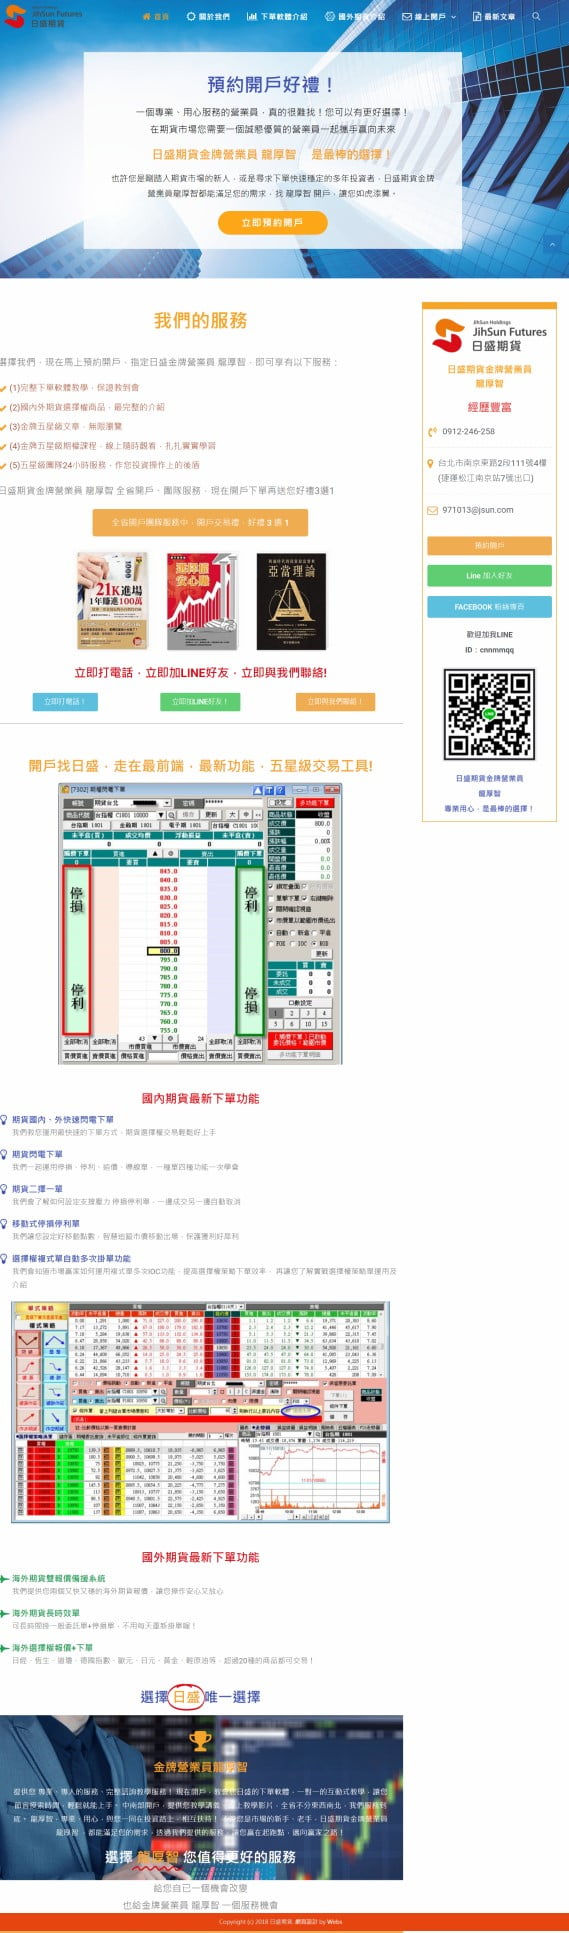Image resolution: width=569 pixels, height=1933 pixels.
Task: Click the trophy icon above 金牌營業員
Action: coord(200,1741)
